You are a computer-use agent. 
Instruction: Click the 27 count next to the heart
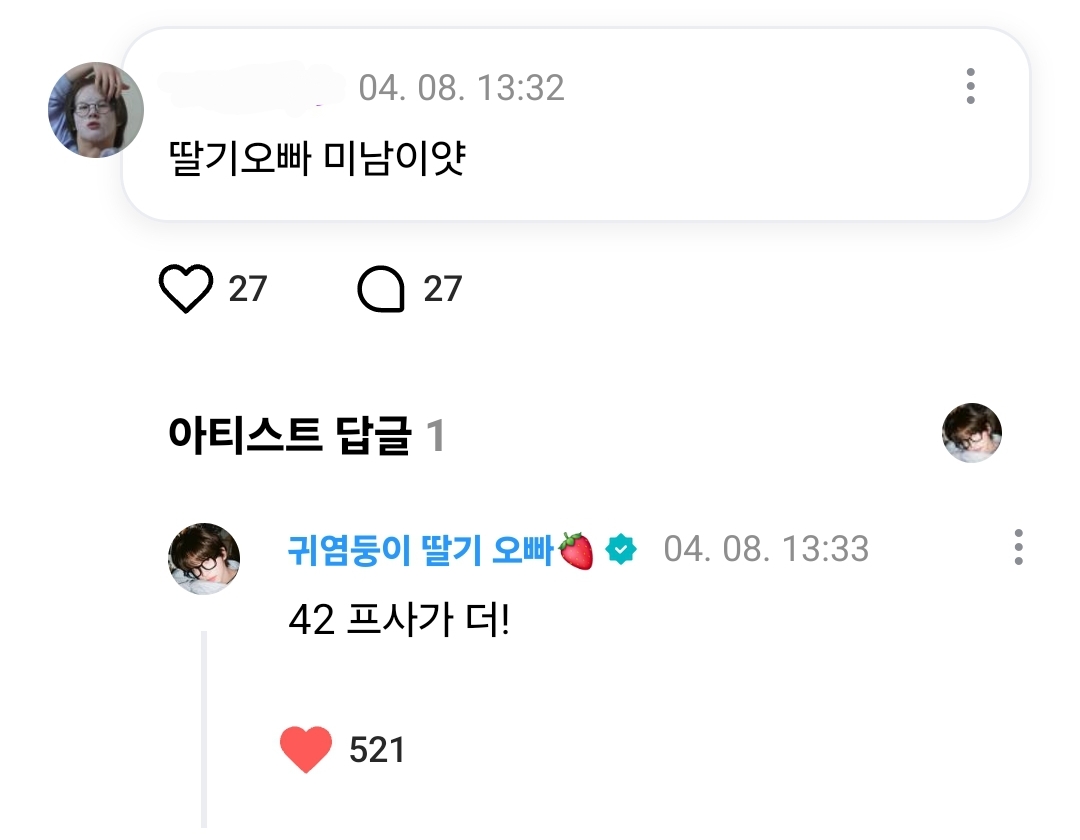tap(248, 289)
